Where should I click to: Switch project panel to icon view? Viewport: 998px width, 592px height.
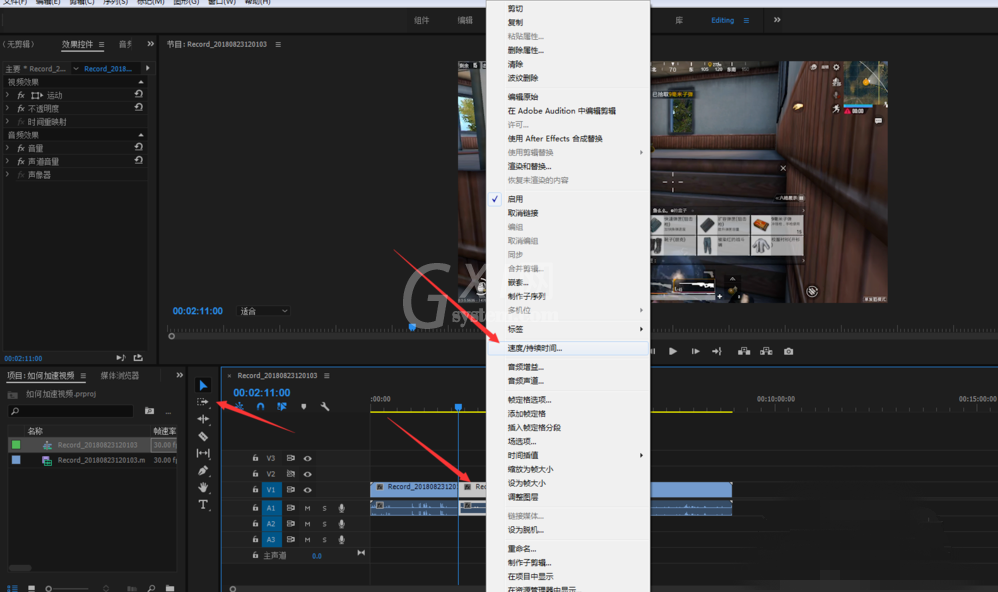click(x=31, y=588)
